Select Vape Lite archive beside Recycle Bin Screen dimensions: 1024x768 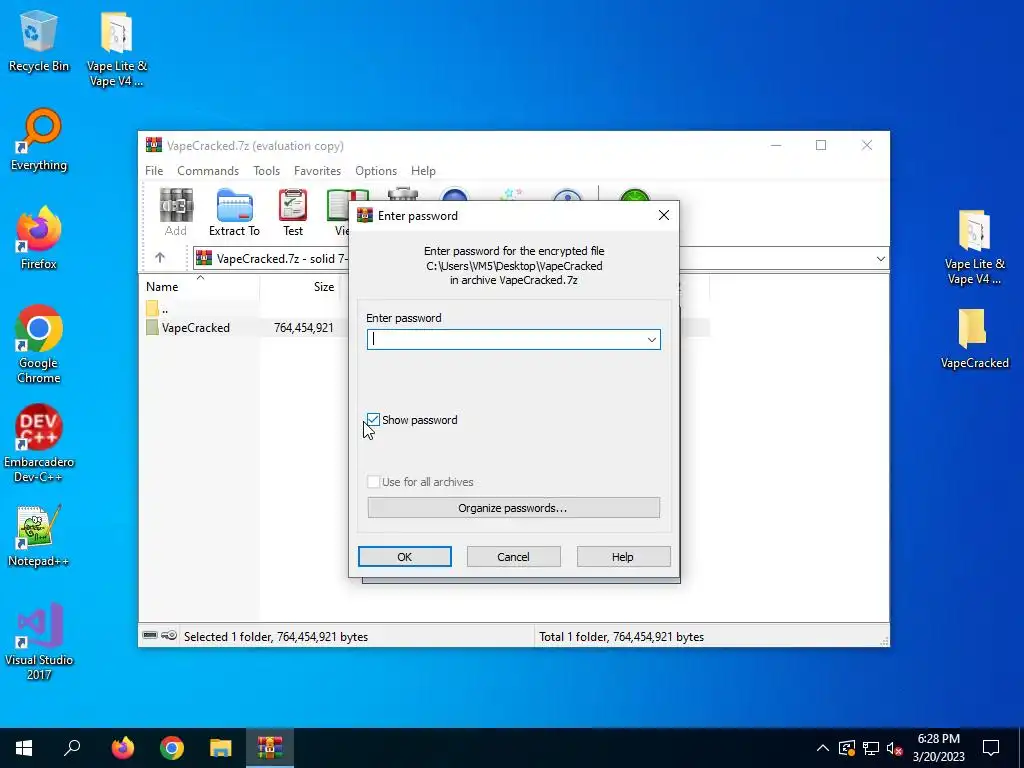coord(117,49)
